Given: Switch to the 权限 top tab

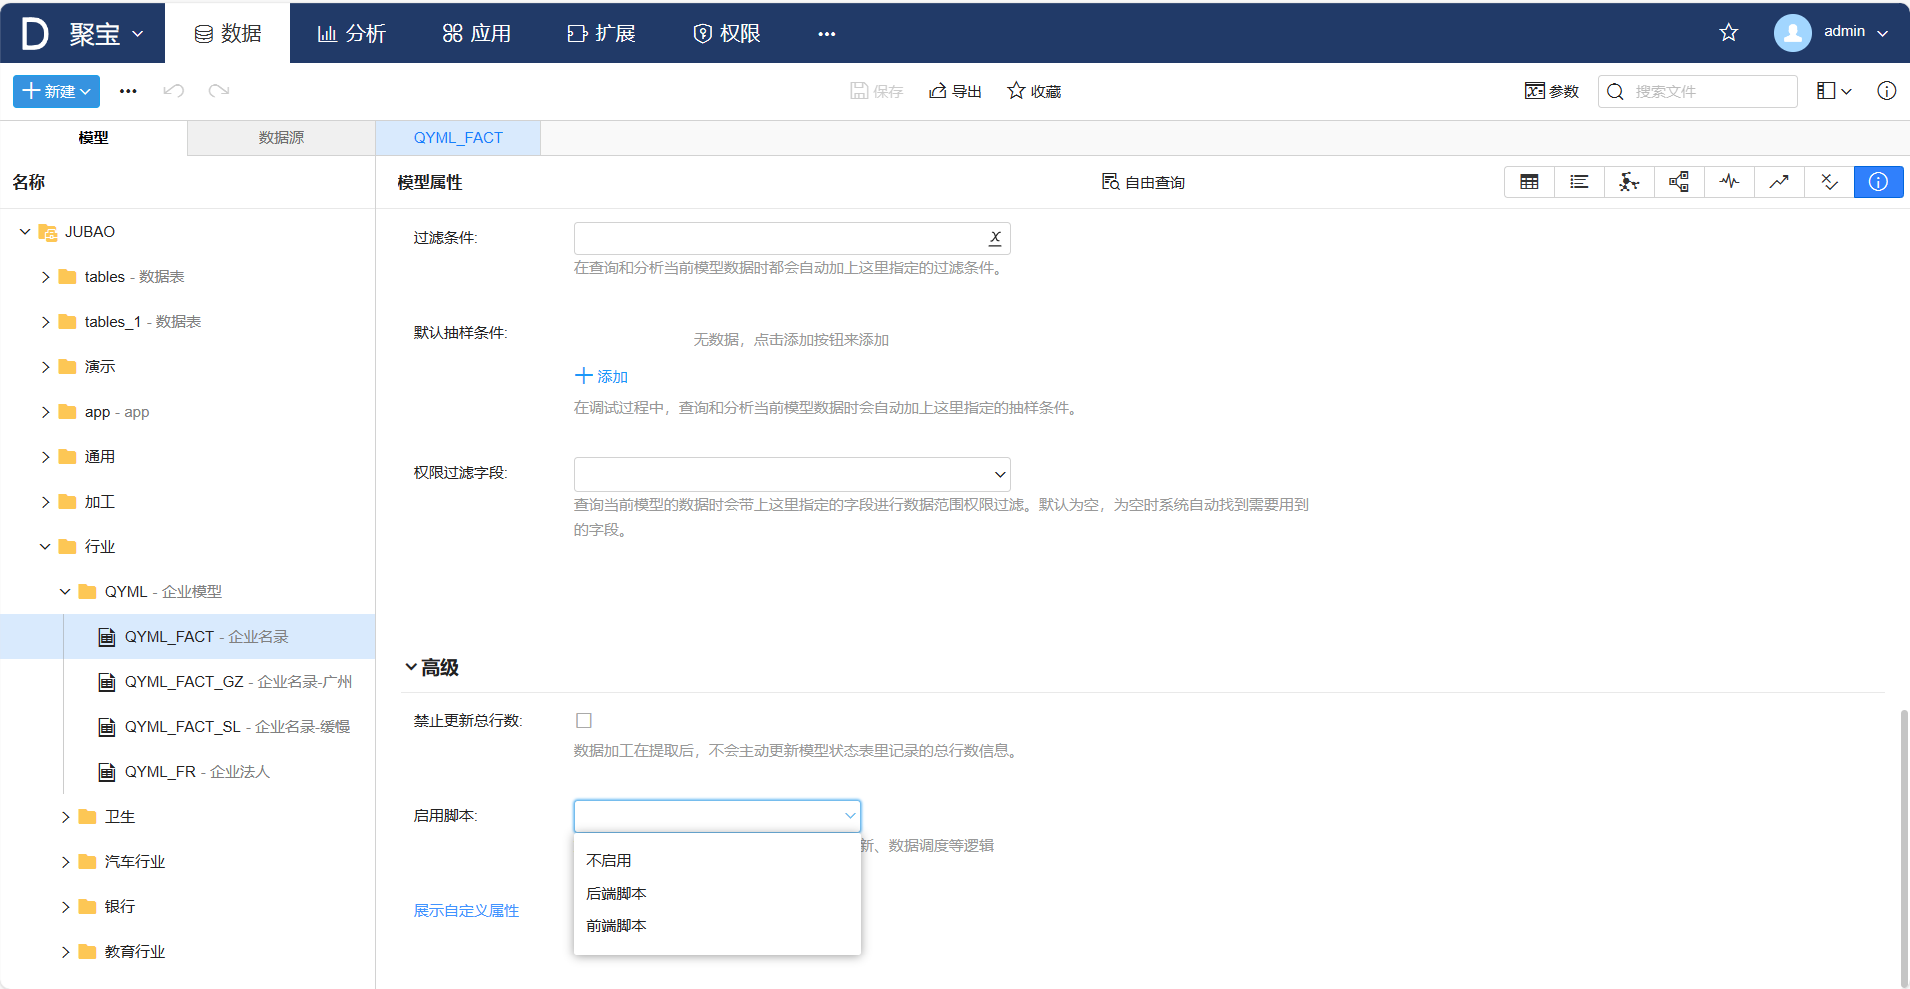Looking at the screenshot, I should tap(726, 33).
